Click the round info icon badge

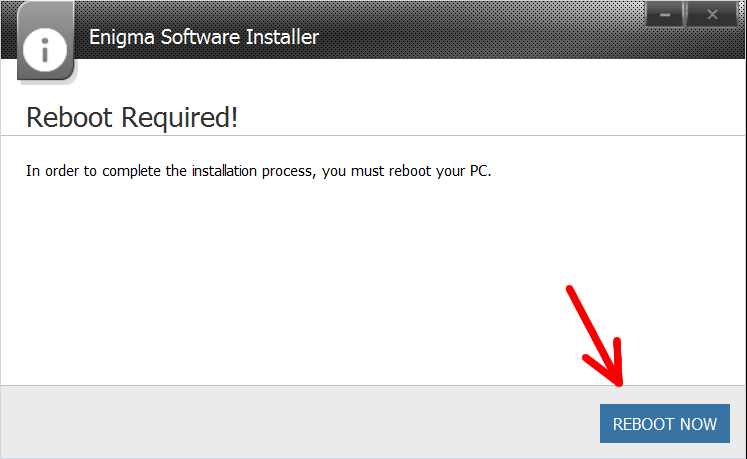pos(45,50)
